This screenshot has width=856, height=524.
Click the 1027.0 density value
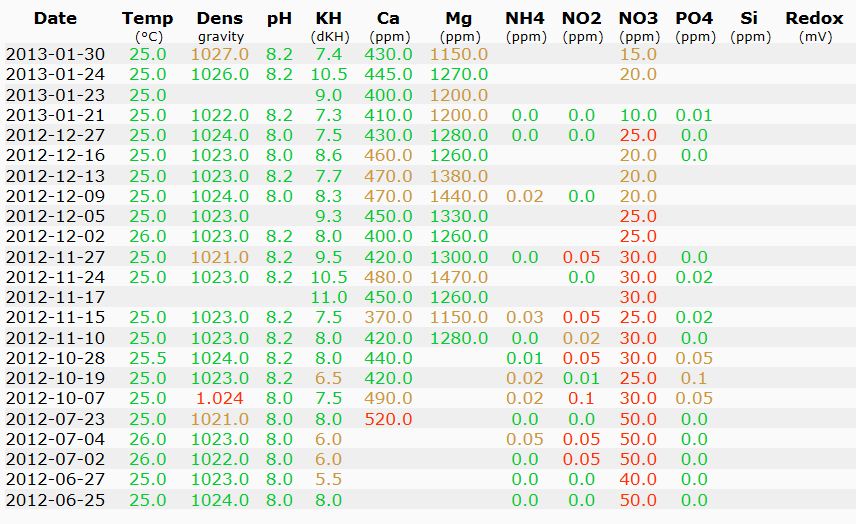(221, 54)
